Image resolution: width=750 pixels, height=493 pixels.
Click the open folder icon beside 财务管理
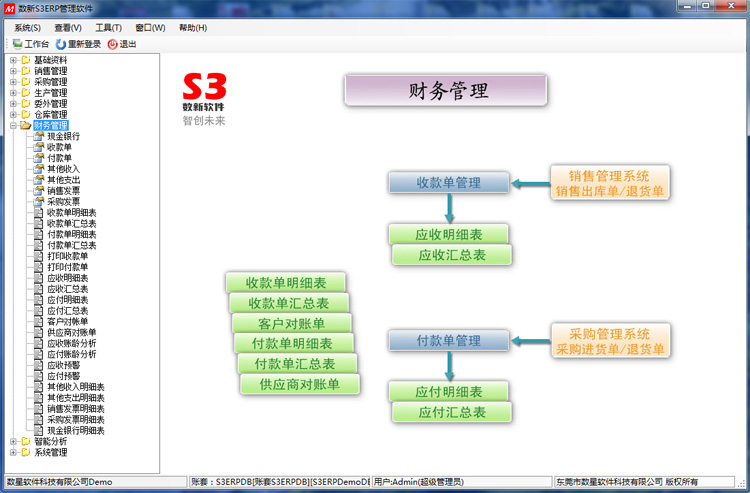pos(26,125)
